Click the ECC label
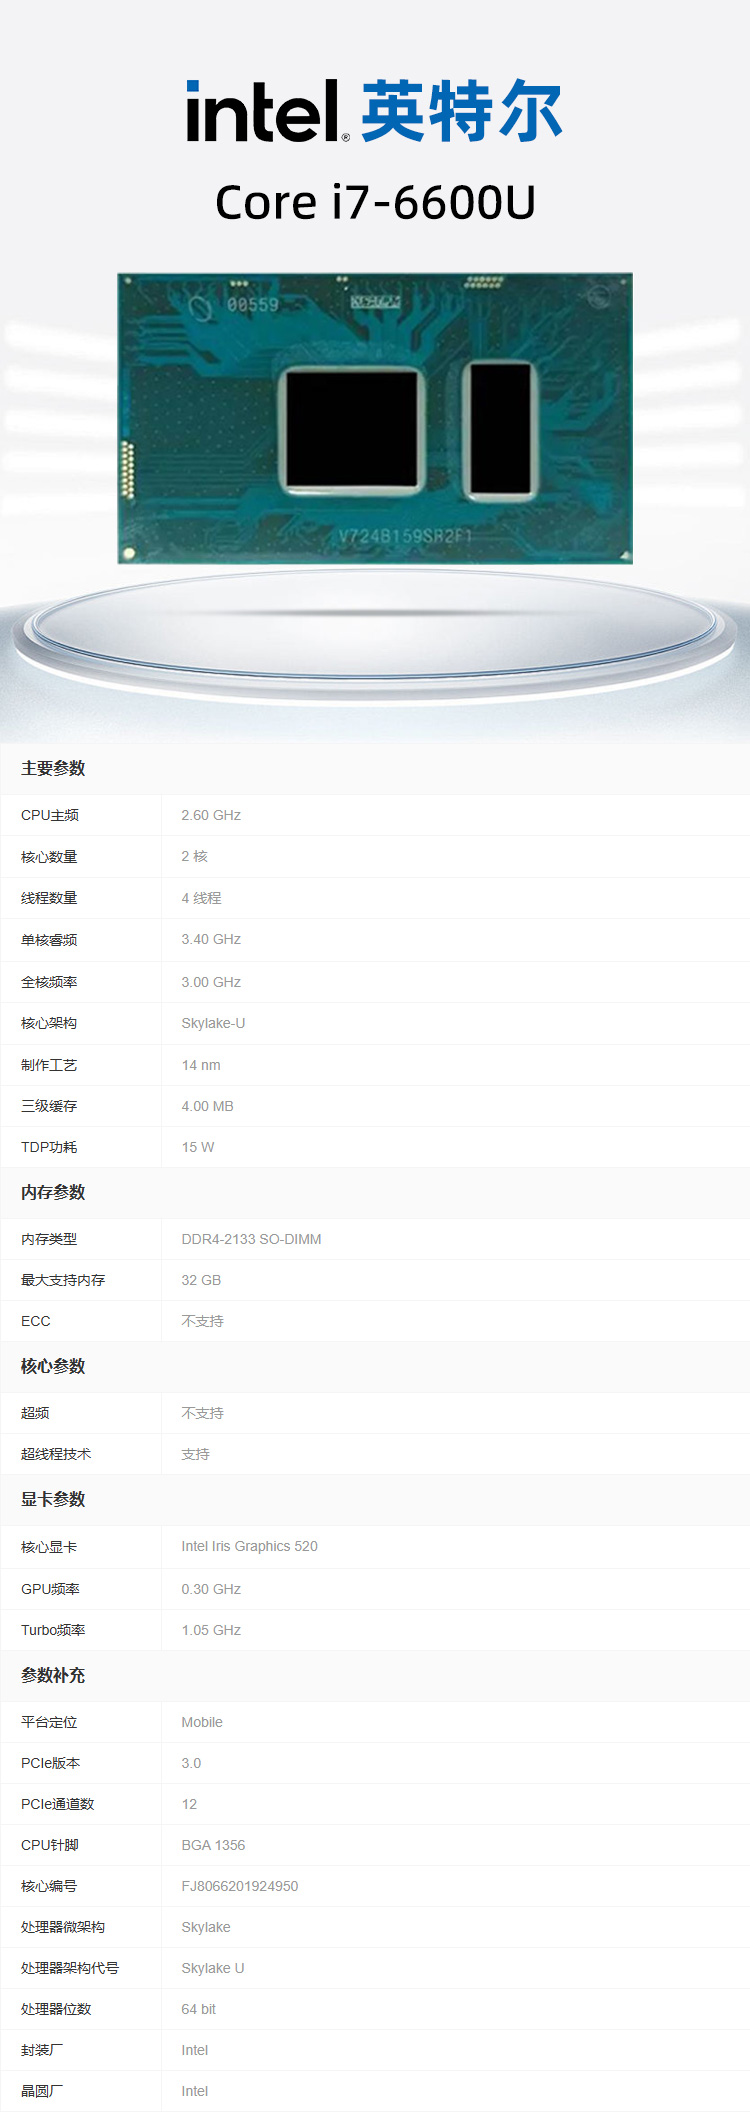 click(x=36, y=1321)
